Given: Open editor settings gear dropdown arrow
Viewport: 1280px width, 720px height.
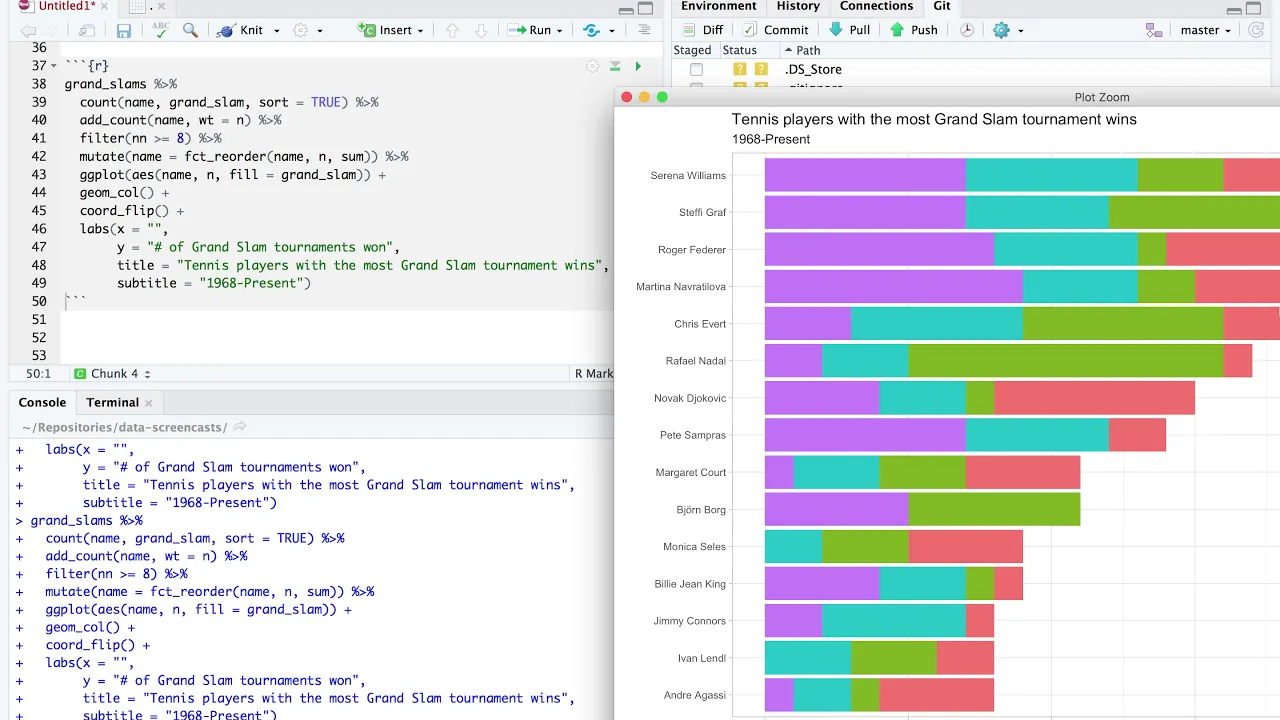Looking at the screenshot, I should coord(320,31).
